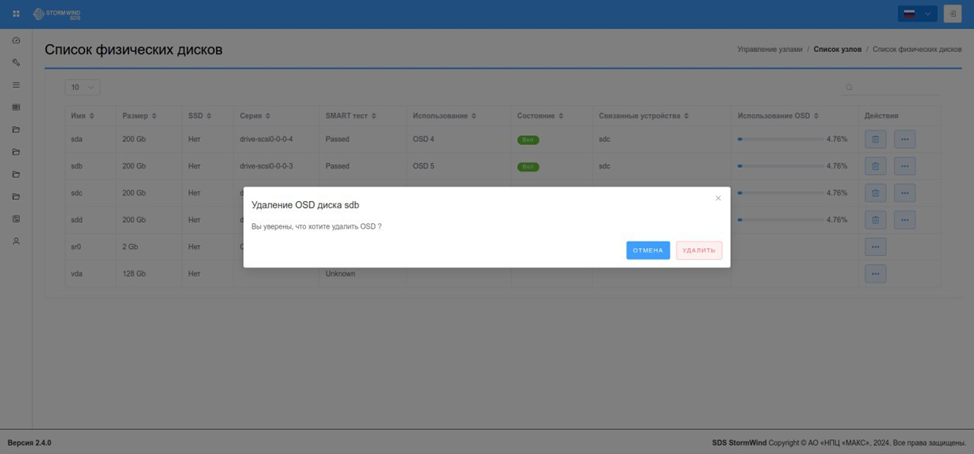
Task: Sort by Связанные устройства column arrows
Action: pyautogui.click(x=686, y=116)
